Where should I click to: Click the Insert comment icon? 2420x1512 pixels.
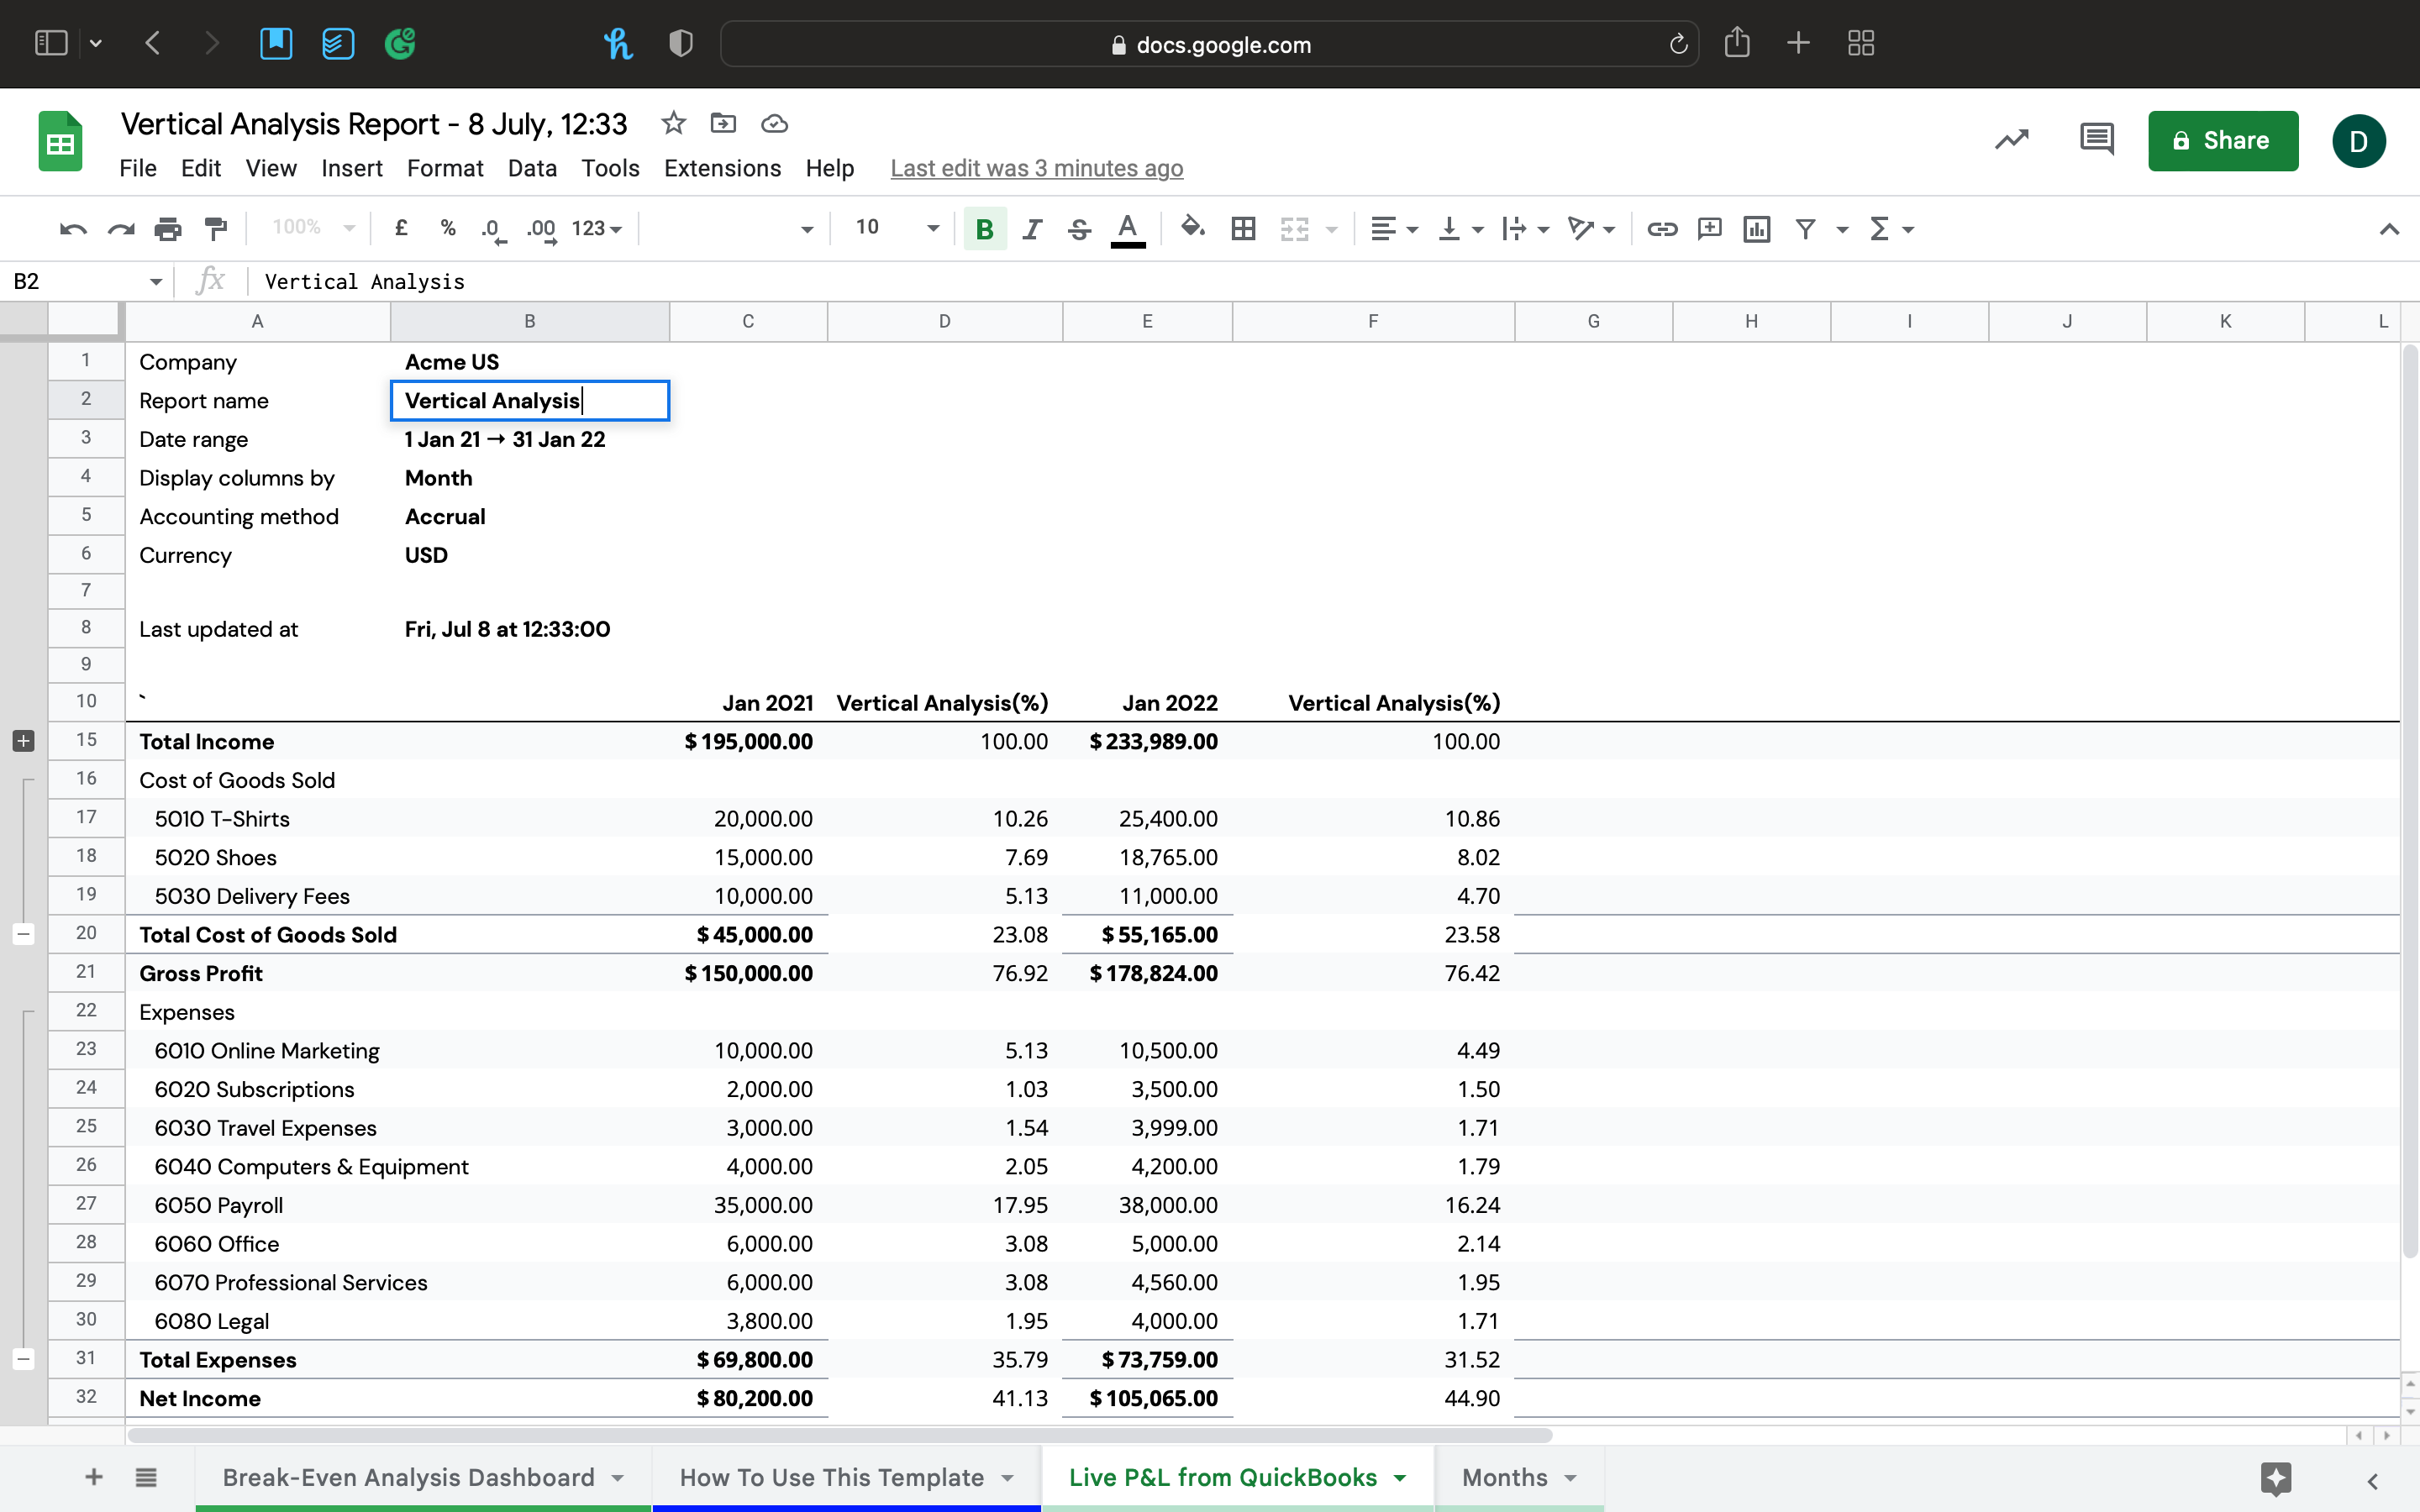click(x=1709, y=228)
